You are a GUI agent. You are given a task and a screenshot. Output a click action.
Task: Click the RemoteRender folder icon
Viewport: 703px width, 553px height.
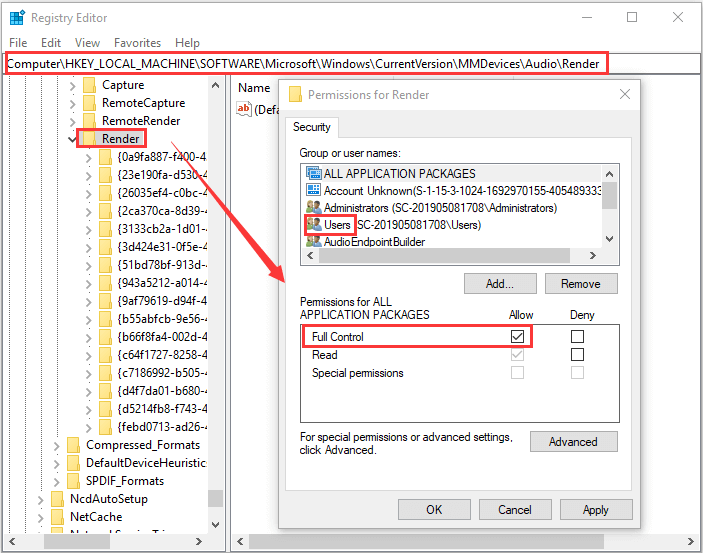90,121
